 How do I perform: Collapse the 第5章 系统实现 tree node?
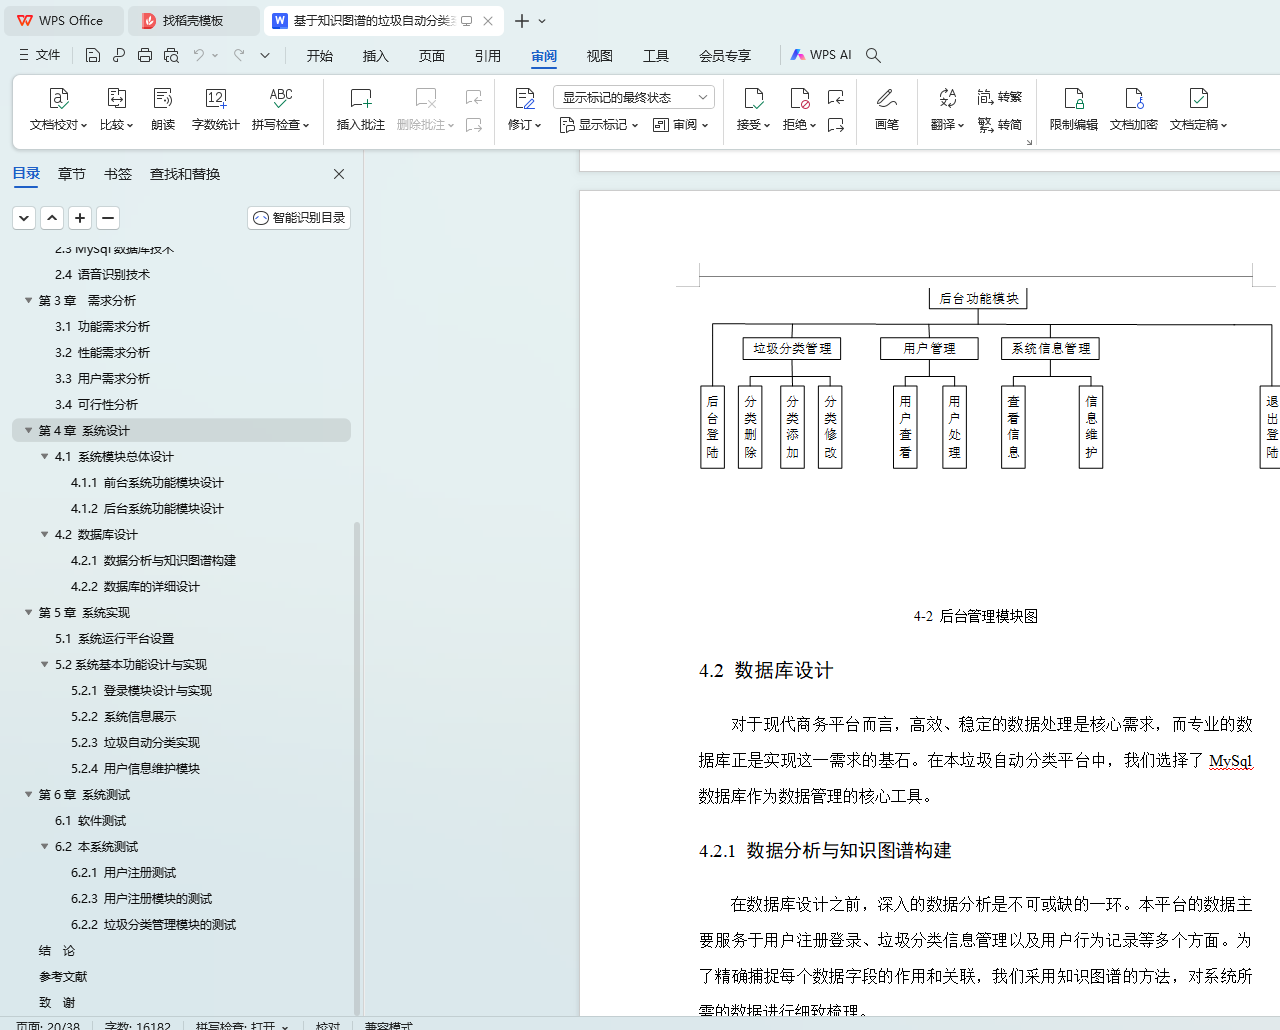28,612
